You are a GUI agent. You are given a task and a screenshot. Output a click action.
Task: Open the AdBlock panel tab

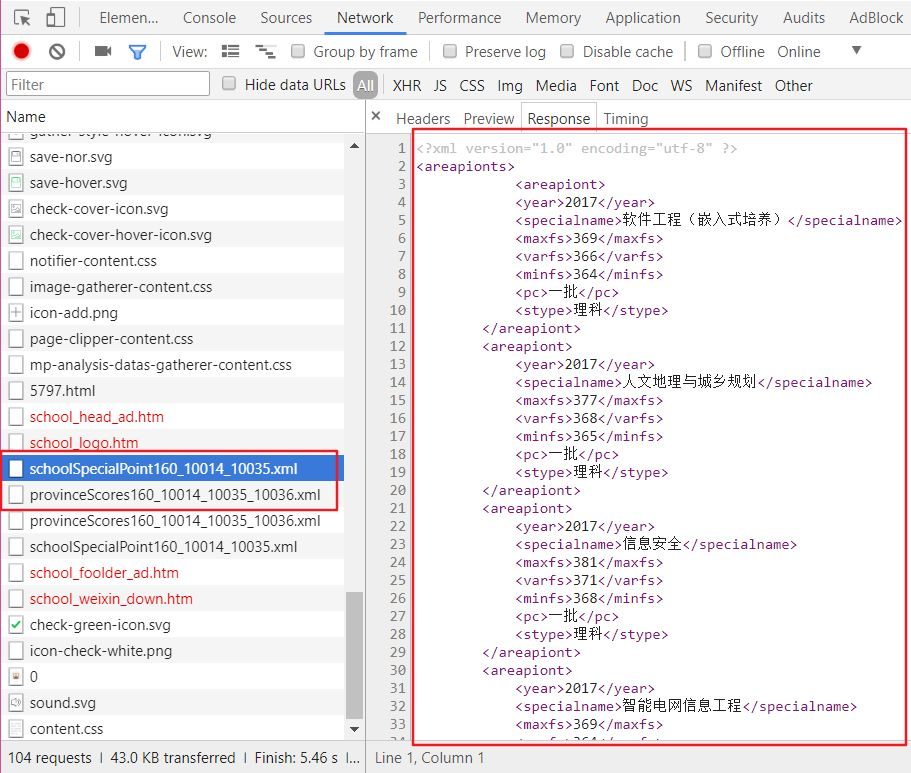tap(876, 18)
